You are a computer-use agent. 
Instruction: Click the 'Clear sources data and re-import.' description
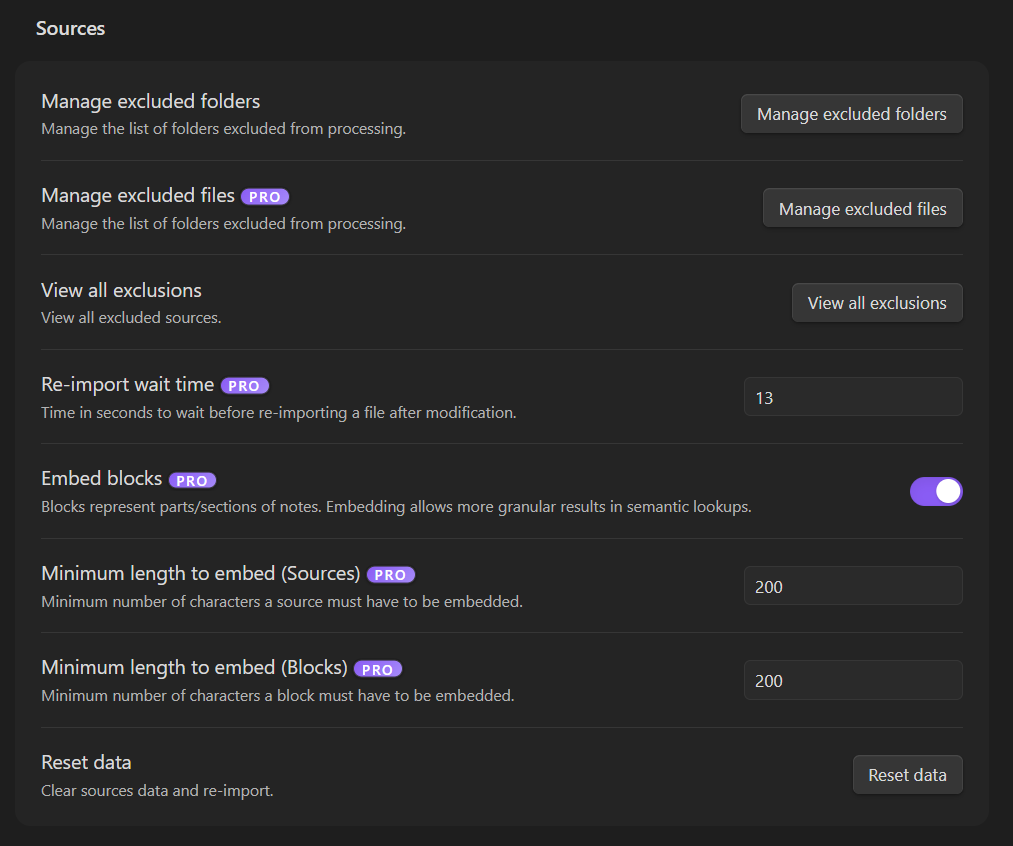coord(157,791)
